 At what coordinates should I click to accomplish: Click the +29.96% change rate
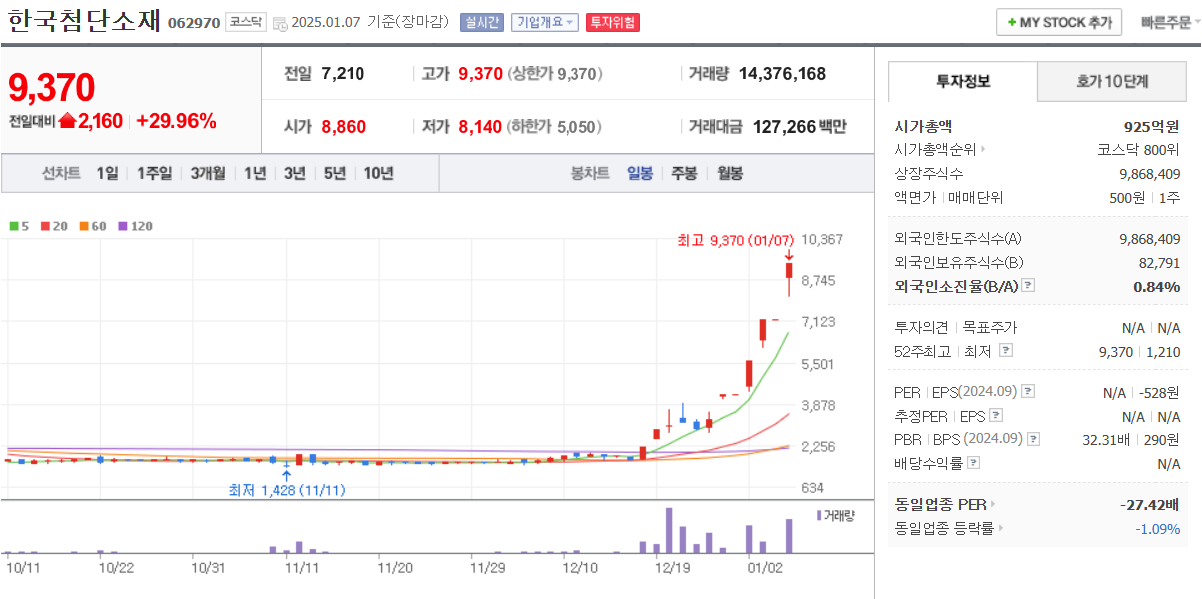[176, 121]
